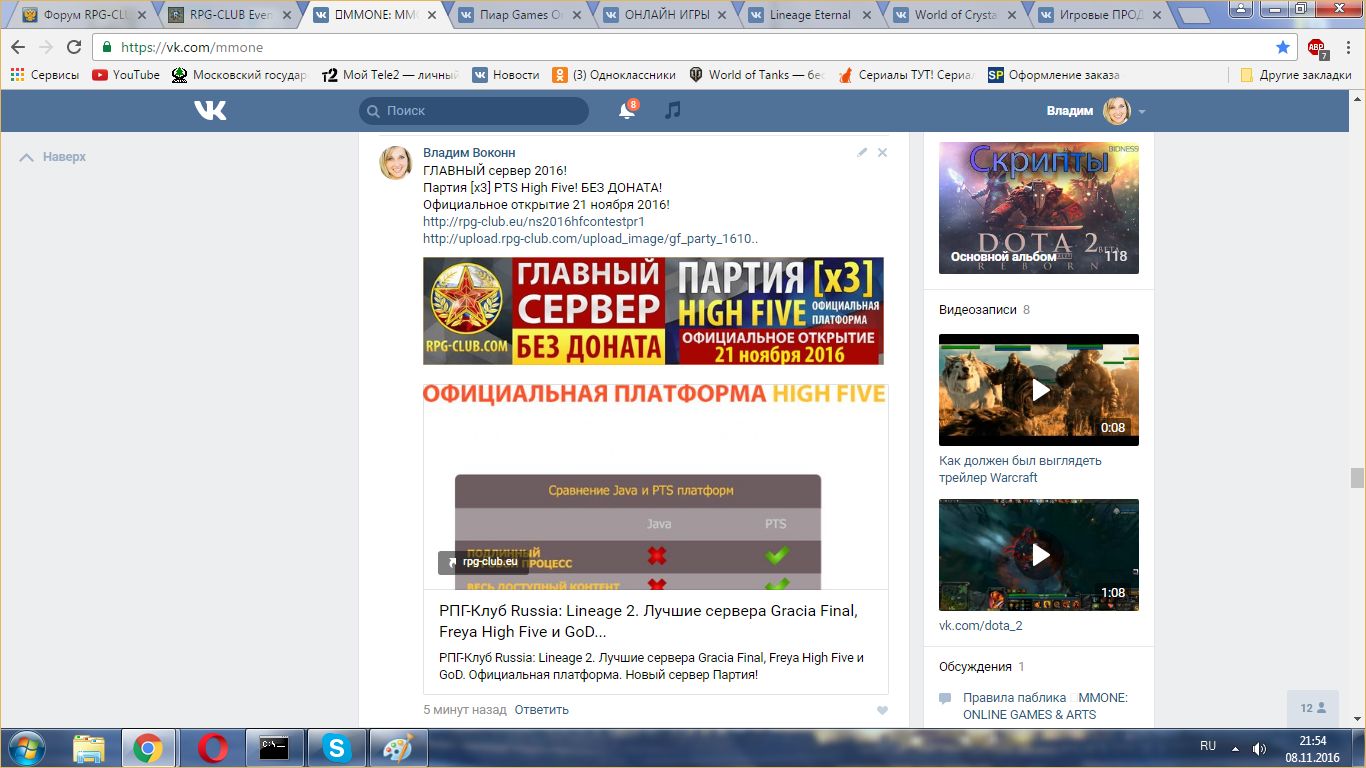Image resolution: width=1366 pixels, height=768 pixels.
Task: Open the World of Tanks bookmark
Action: tap(756, 75)
